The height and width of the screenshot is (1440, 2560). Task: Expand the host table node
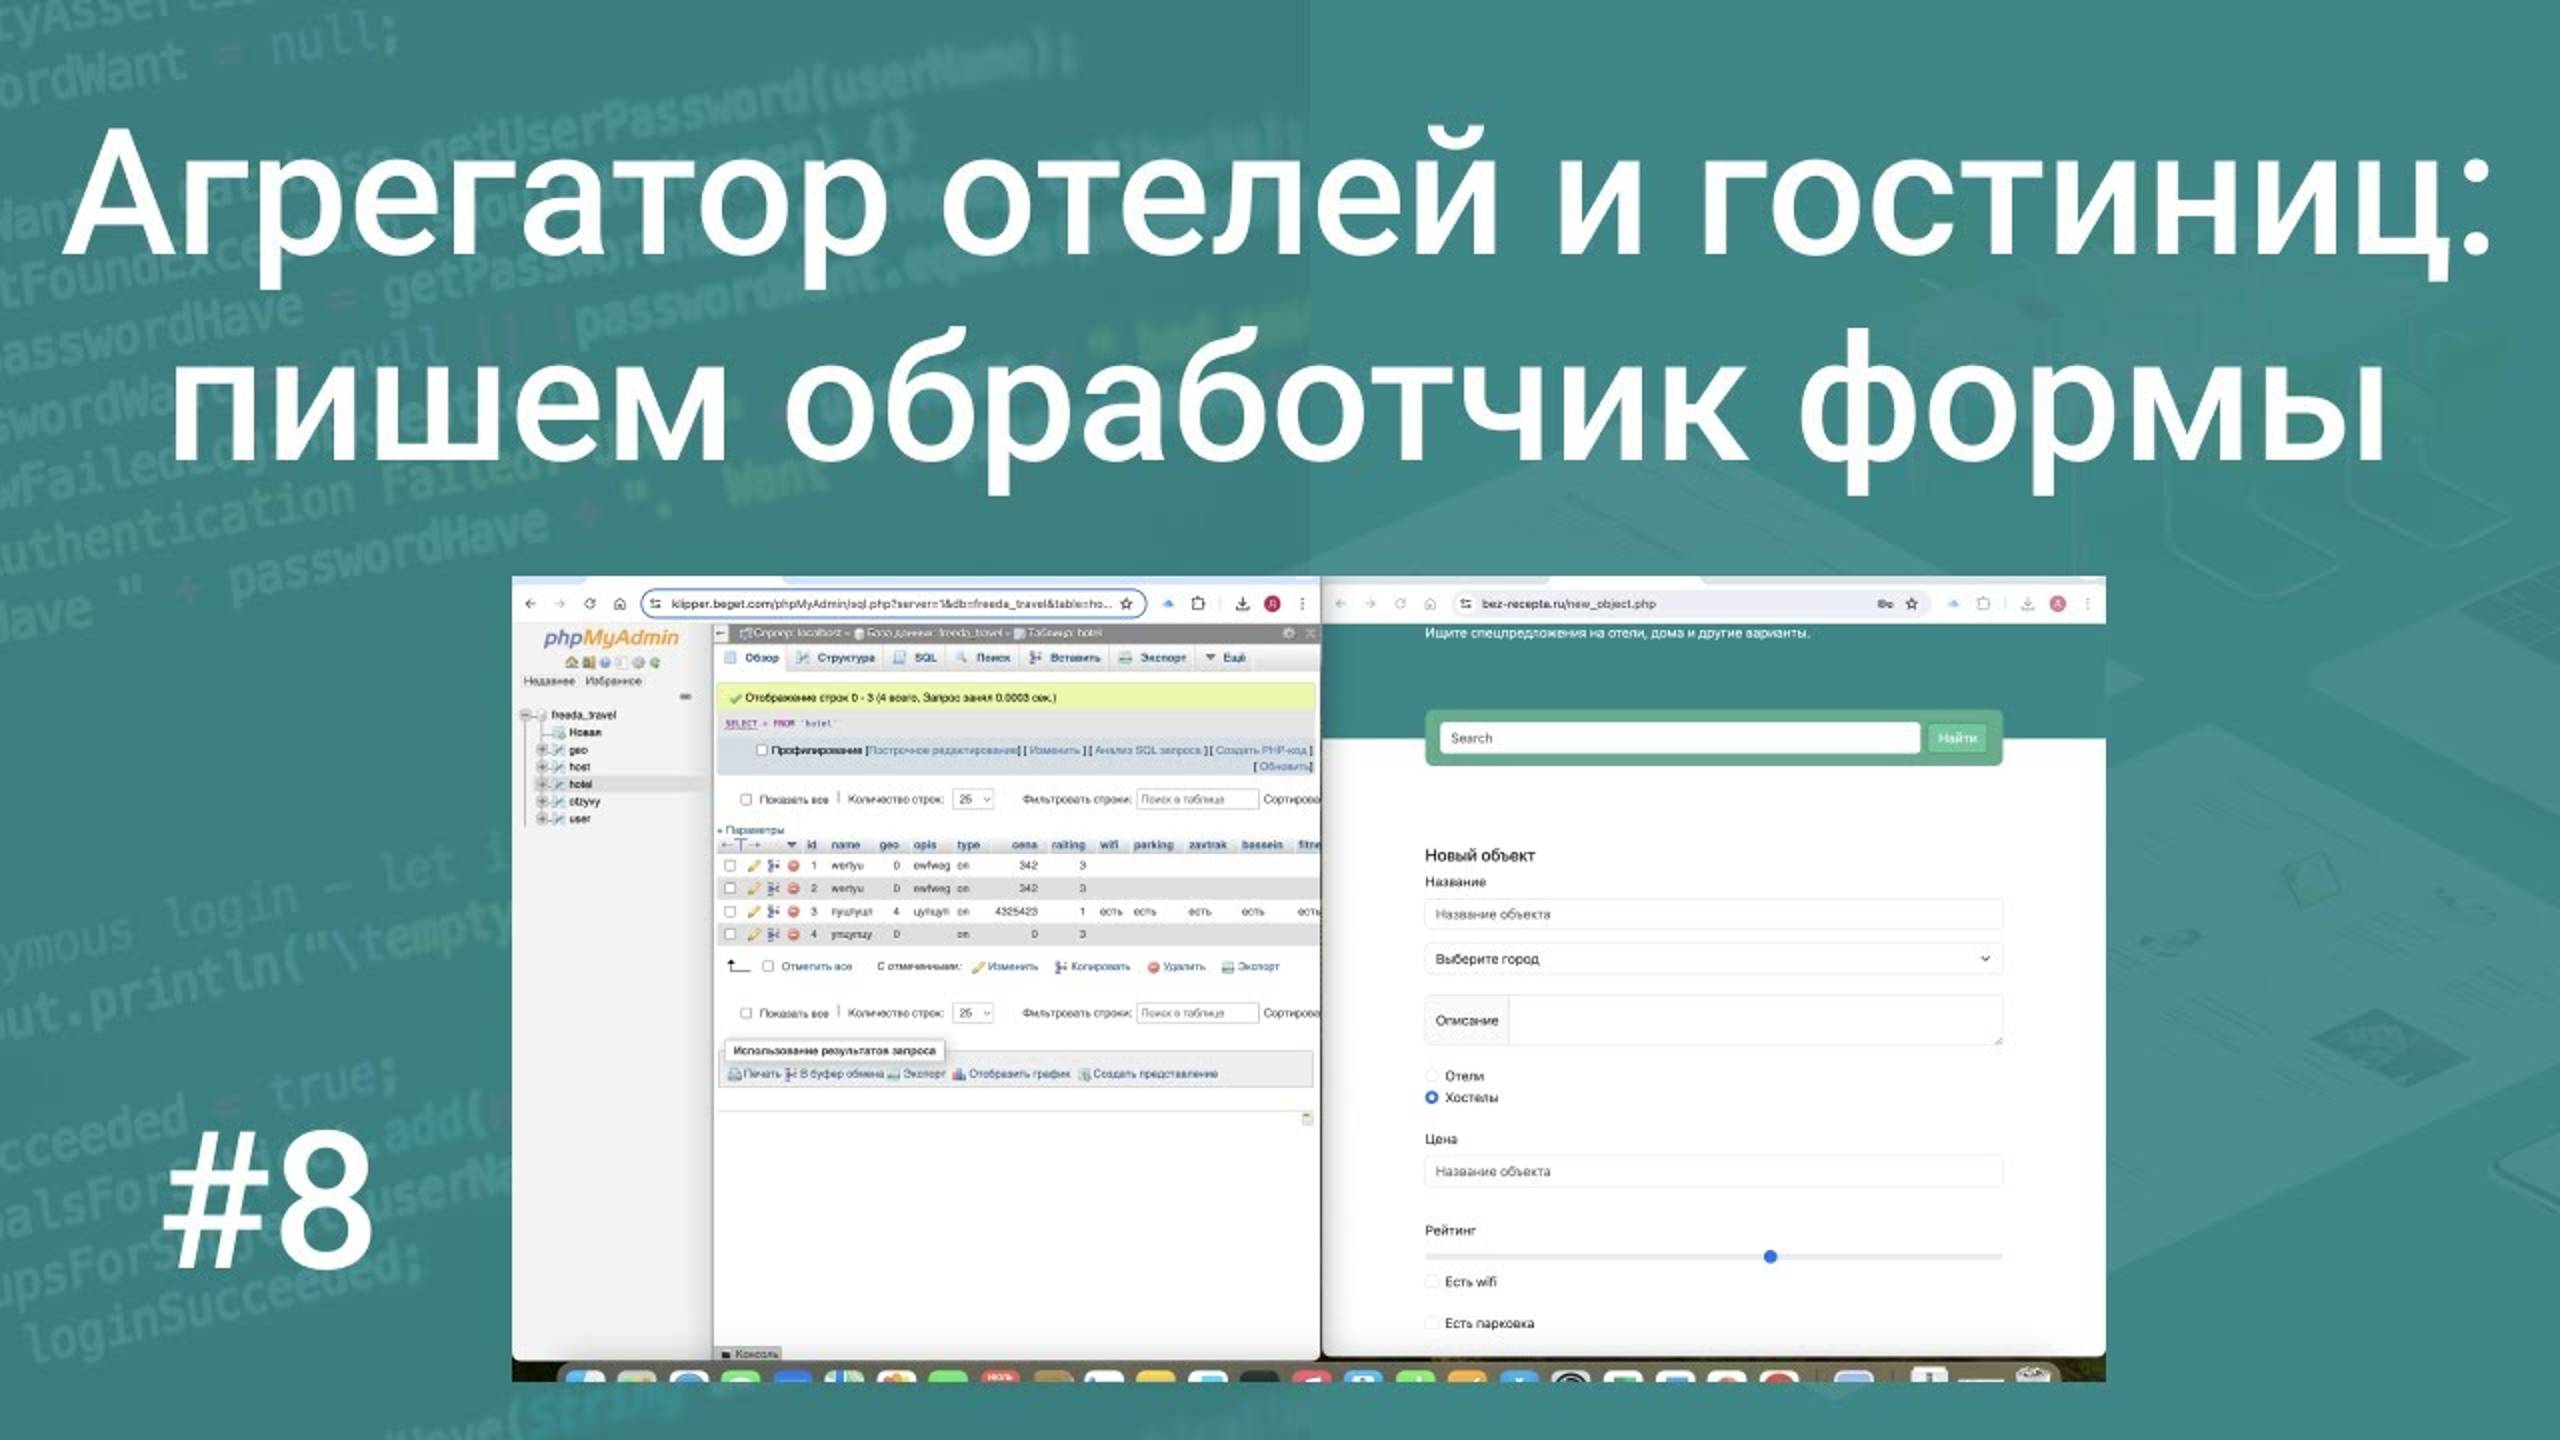542,767
